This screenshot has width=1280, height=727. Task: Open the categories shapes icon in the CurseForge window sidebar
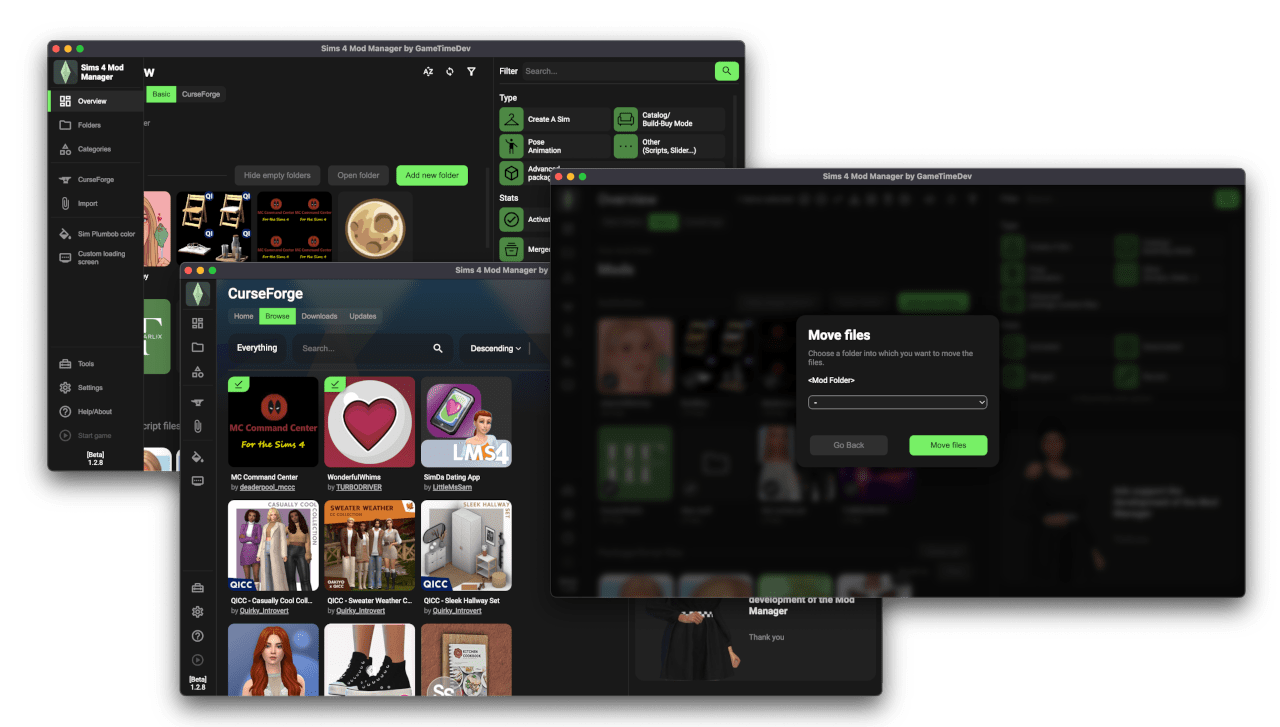pos(198,371)
